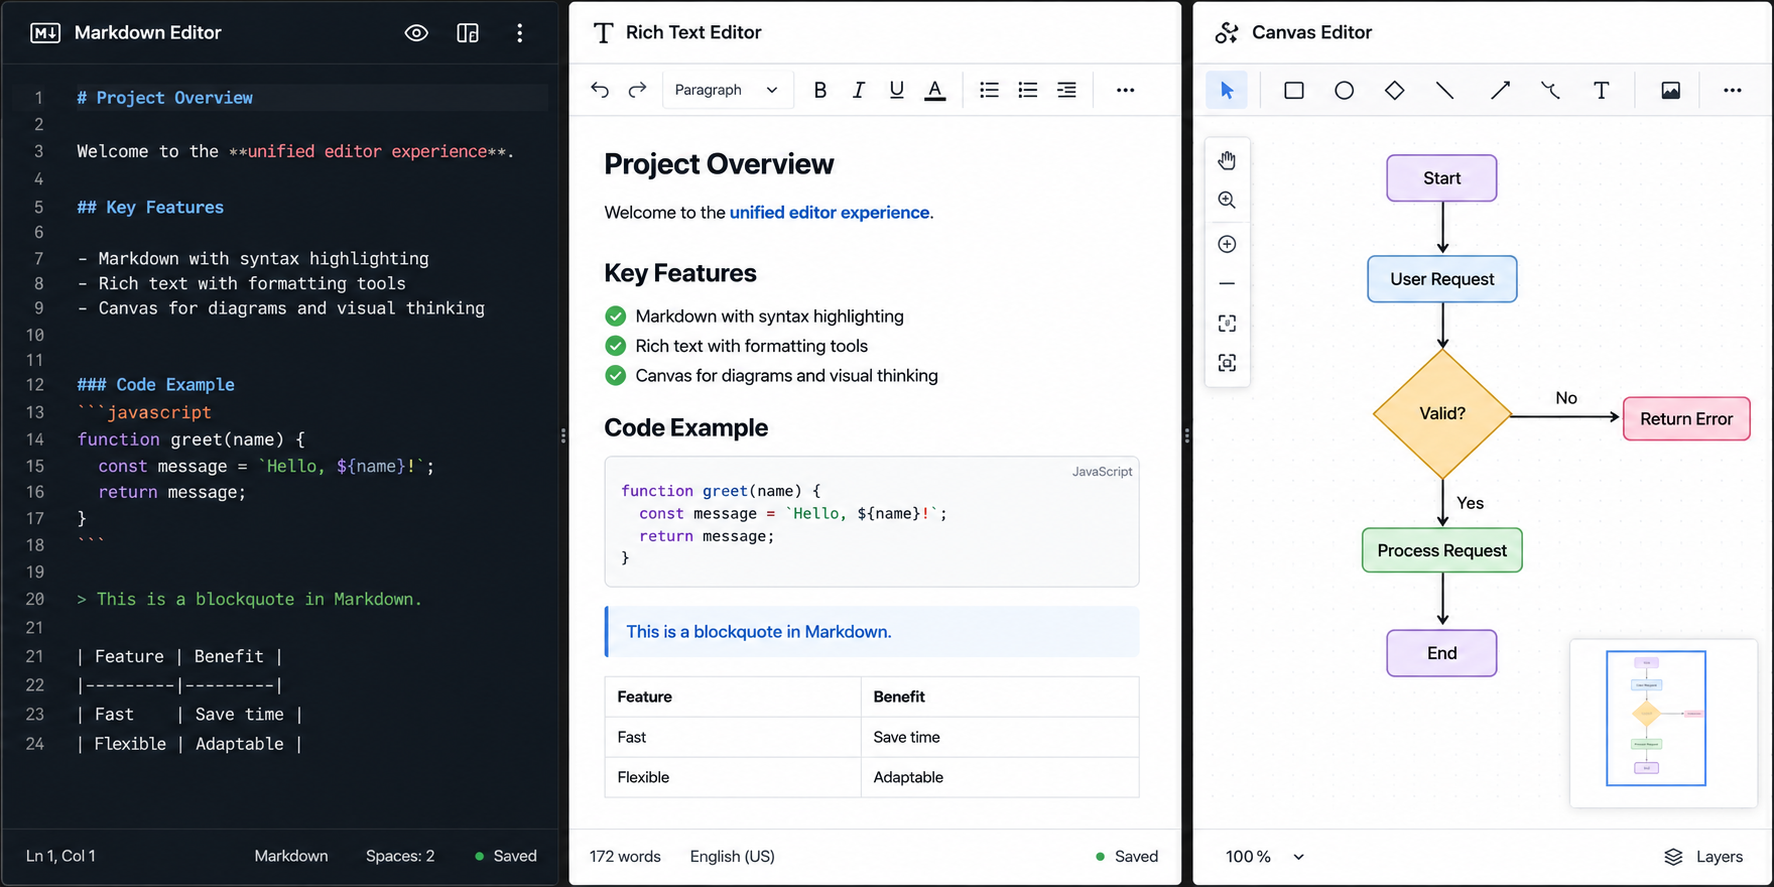The width and height of the screenshot is (1774, 887).
Task: Activate the Hand pan tool
Action: [x=1227, y=160]
